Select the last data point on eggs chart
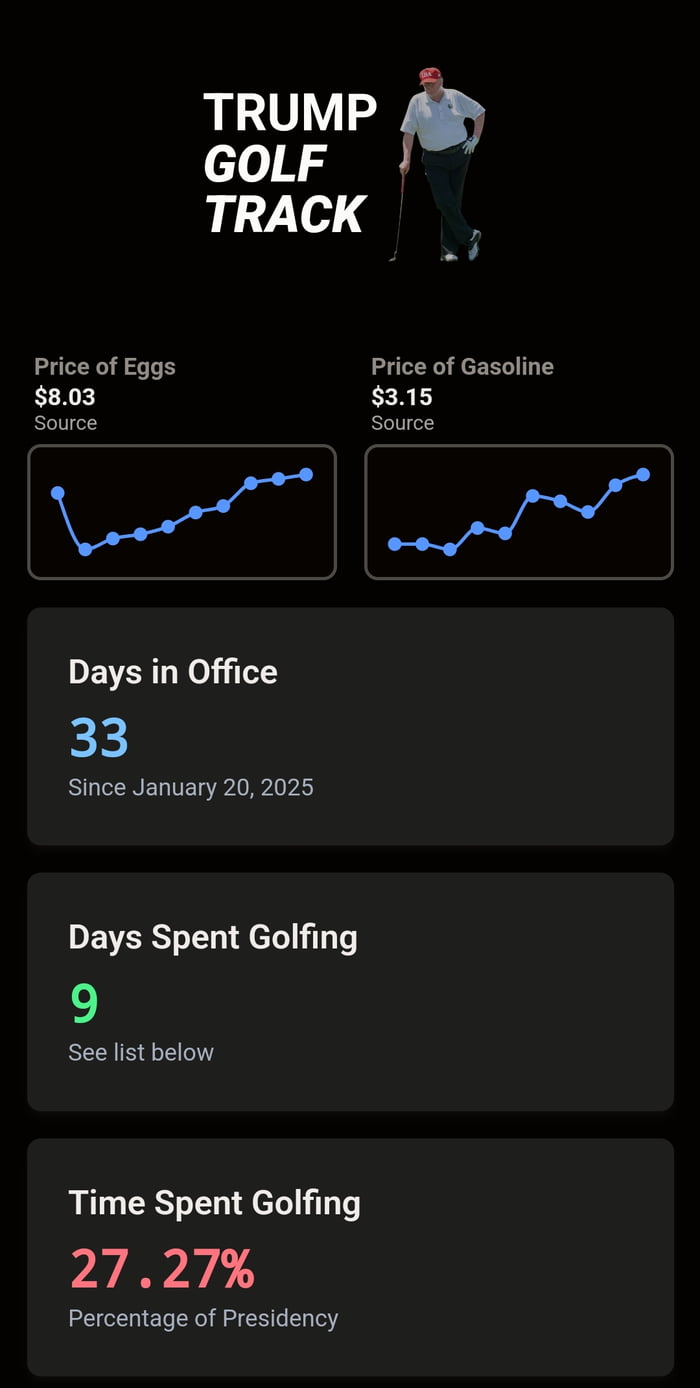The width and height of the screenshot is (700, 1388). [x=306, y=474]
